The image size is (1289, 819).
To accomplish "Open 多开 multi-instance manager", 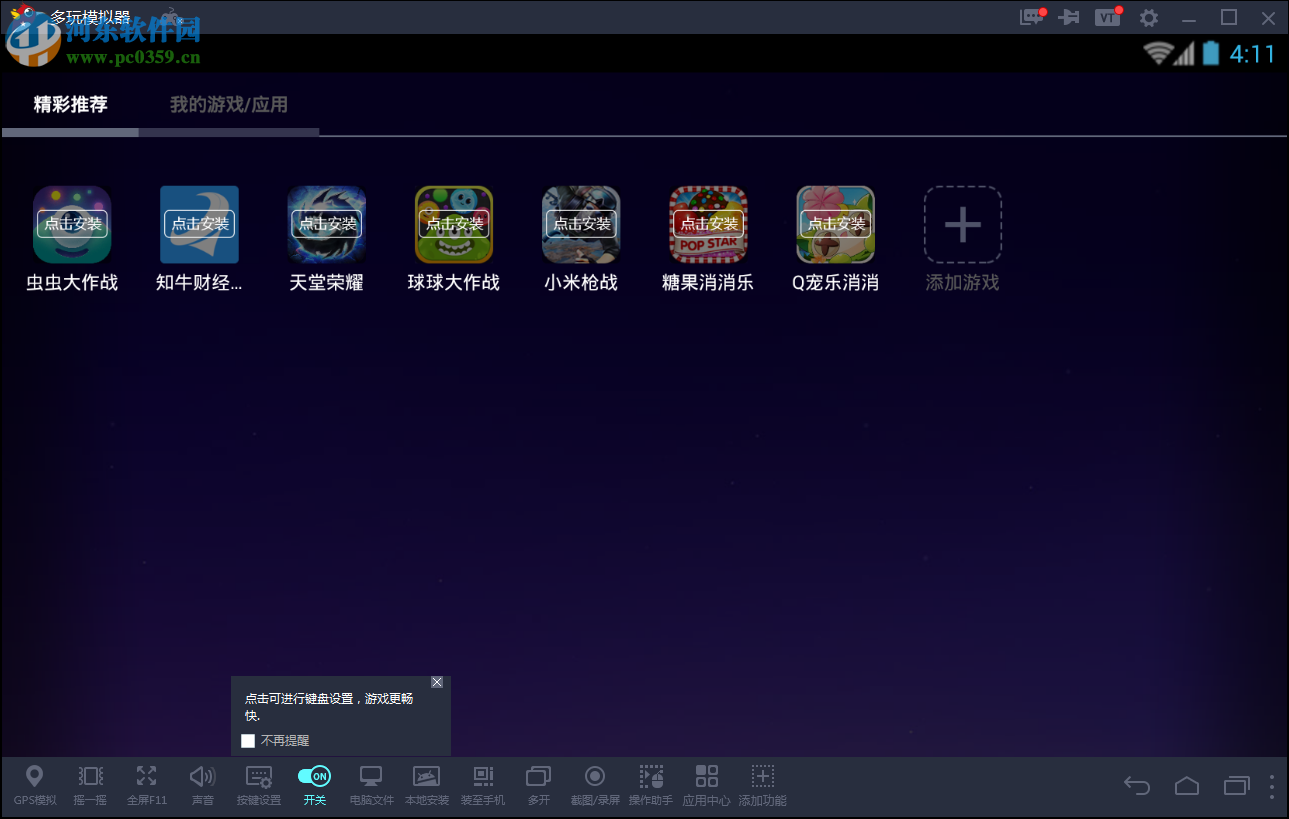I will (538, 785).
